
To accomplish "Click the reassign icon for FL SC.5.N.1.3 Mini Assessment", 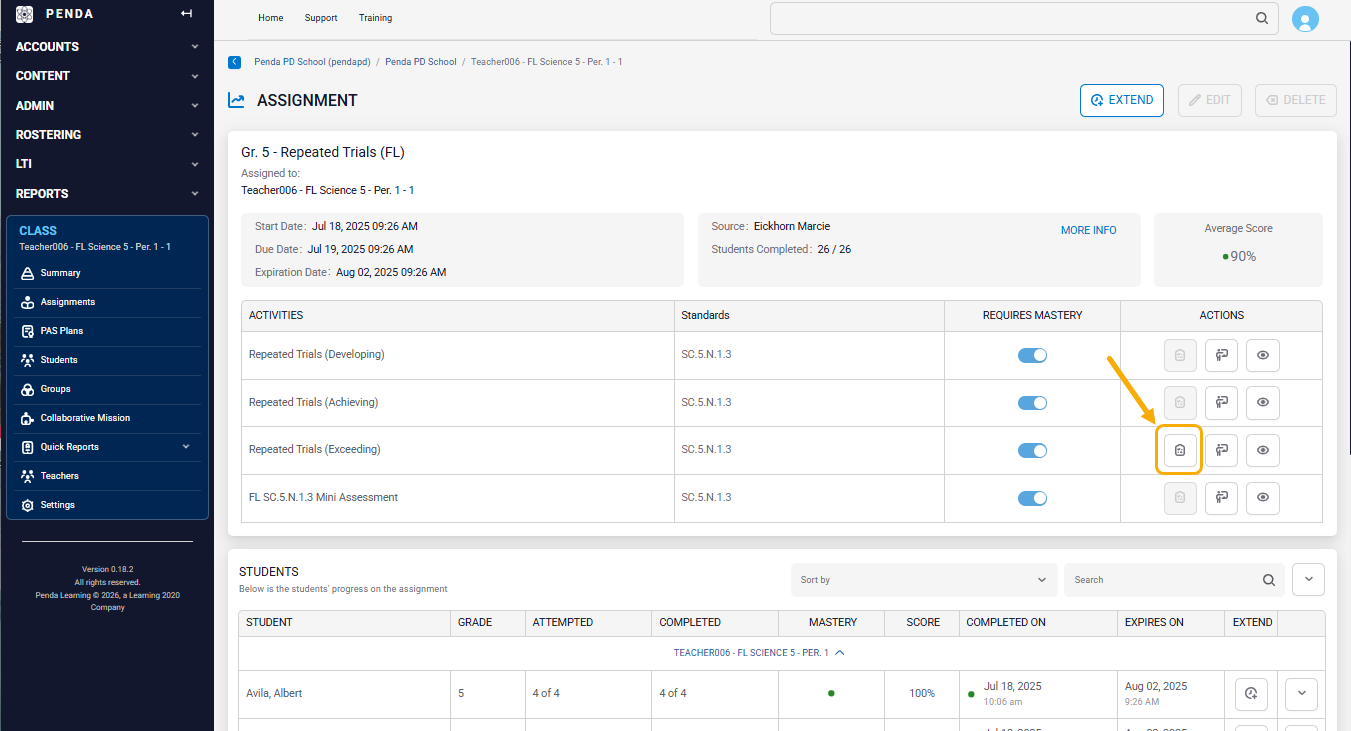I will [x=1222, y=497].
